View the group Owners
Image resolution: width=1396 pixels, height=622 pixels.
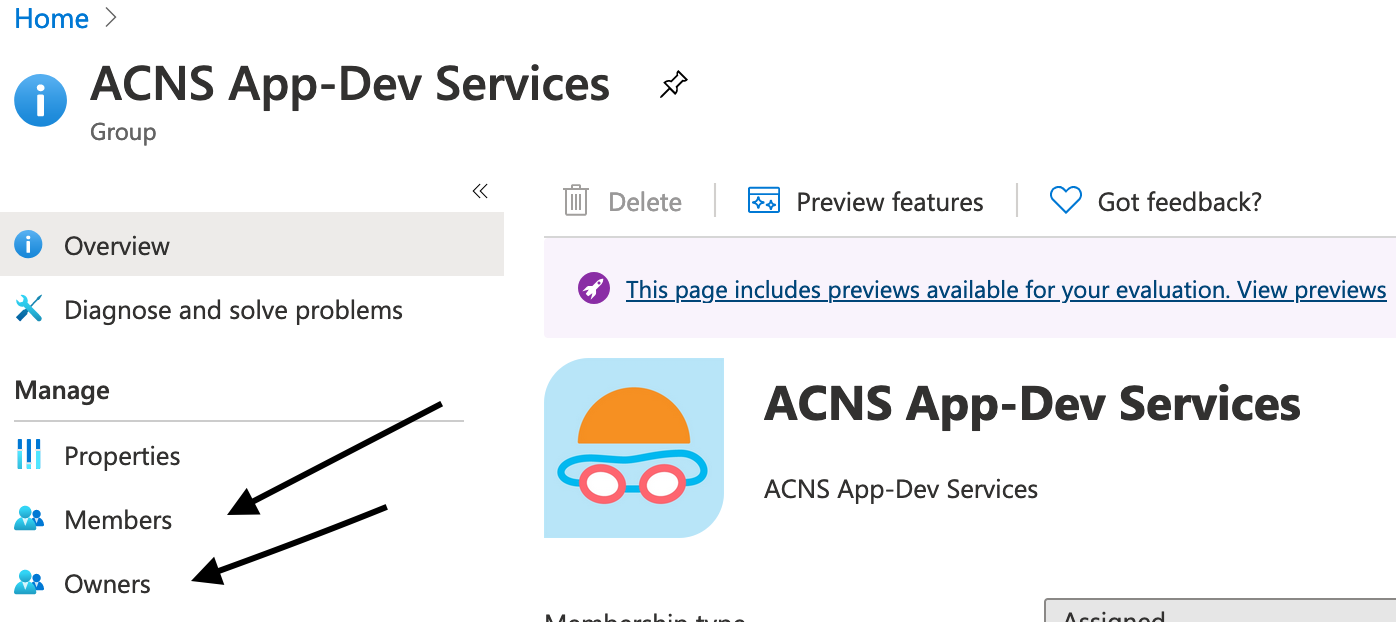(x=107, y=584)
